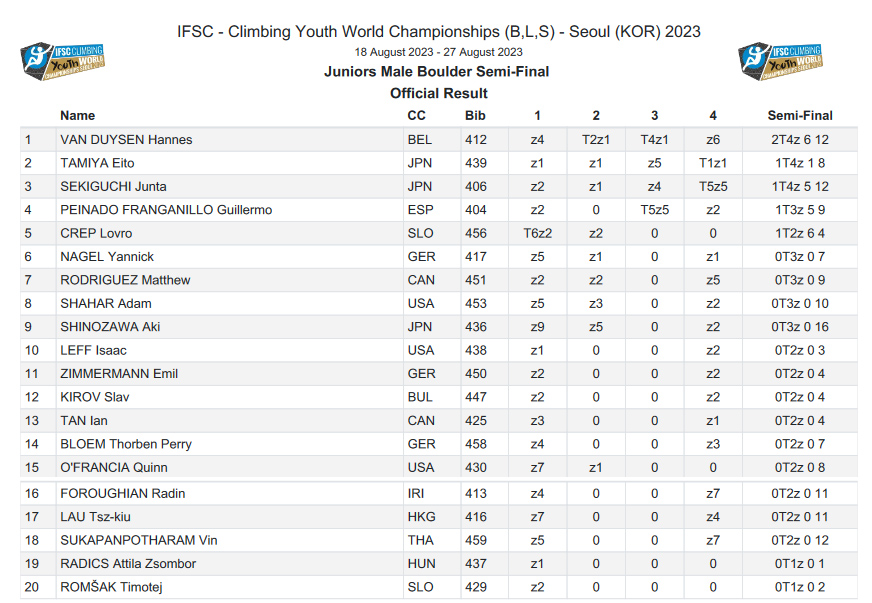Select the row for ZIMMERMANN Emil
This screenshot has height=603, width=872.
pos(119,374)
